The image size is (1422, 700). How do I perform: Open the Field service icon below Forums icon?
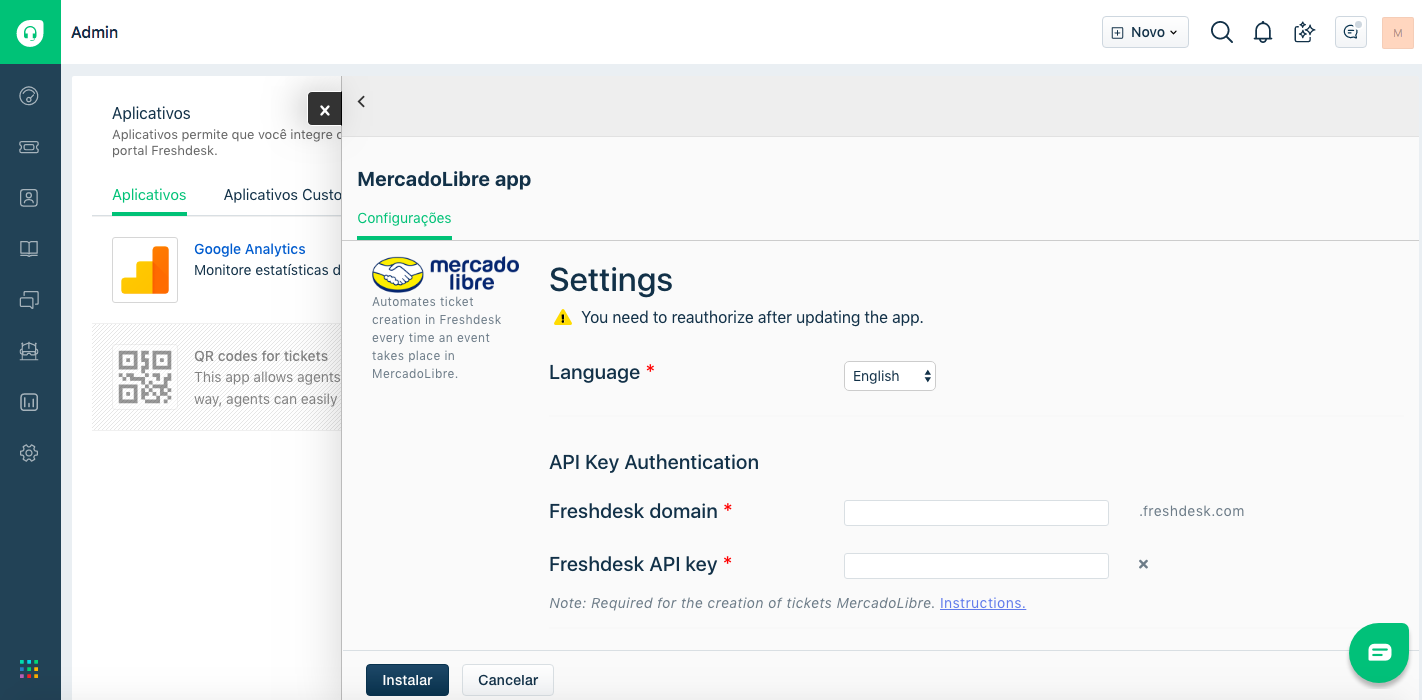pyautogui.click(x=29, y=351)
